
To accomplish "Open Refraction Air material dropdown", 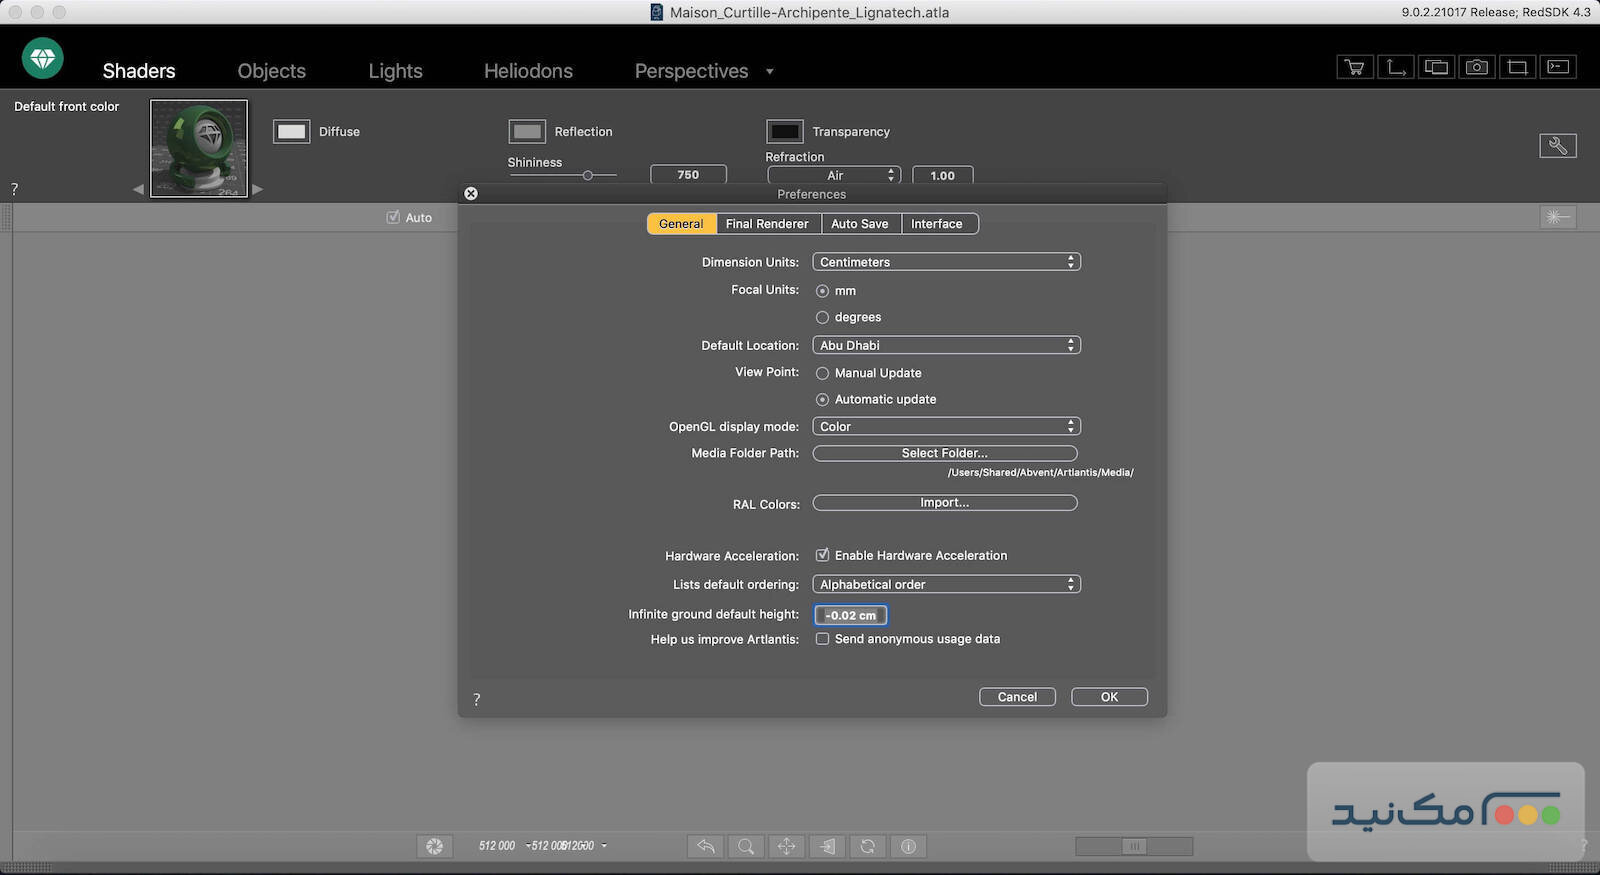I will (x=834, y=175).
